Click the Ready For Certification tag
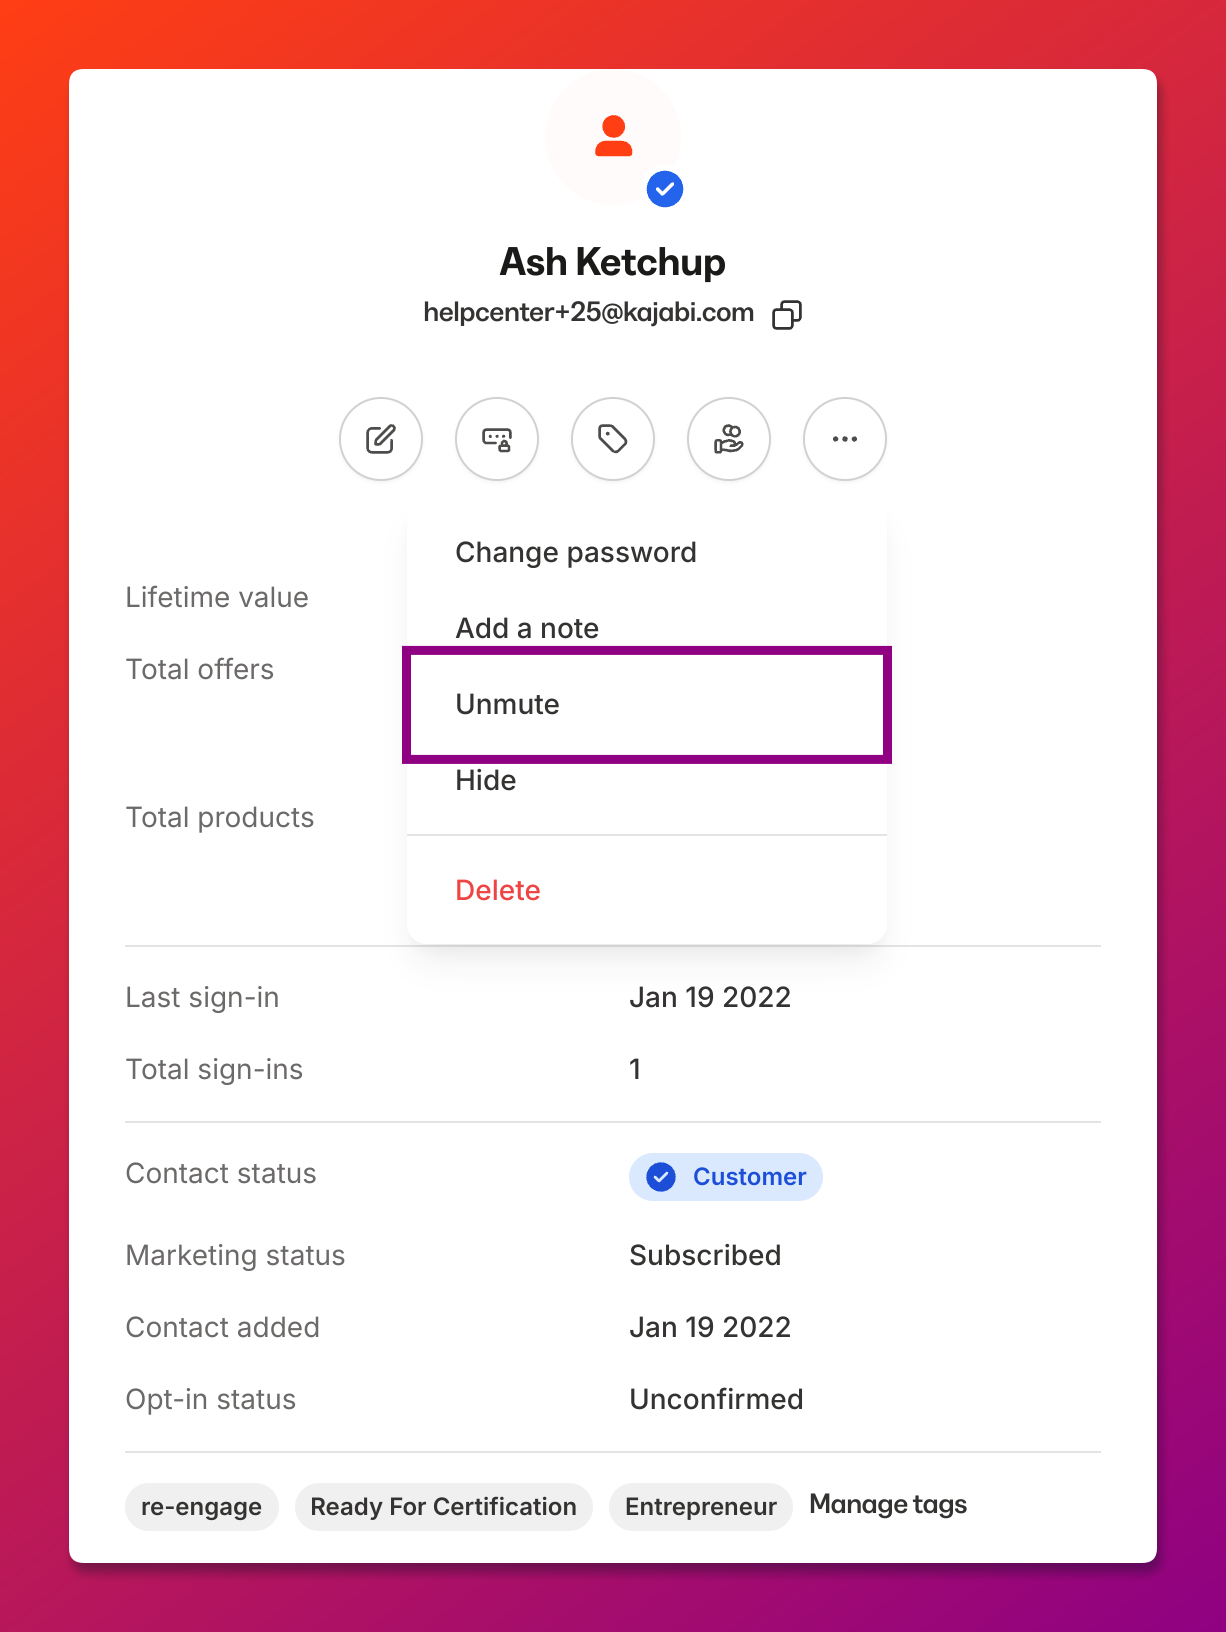The width and height of the screenshot is (1226, 1632). click(x=444, y=1507)
